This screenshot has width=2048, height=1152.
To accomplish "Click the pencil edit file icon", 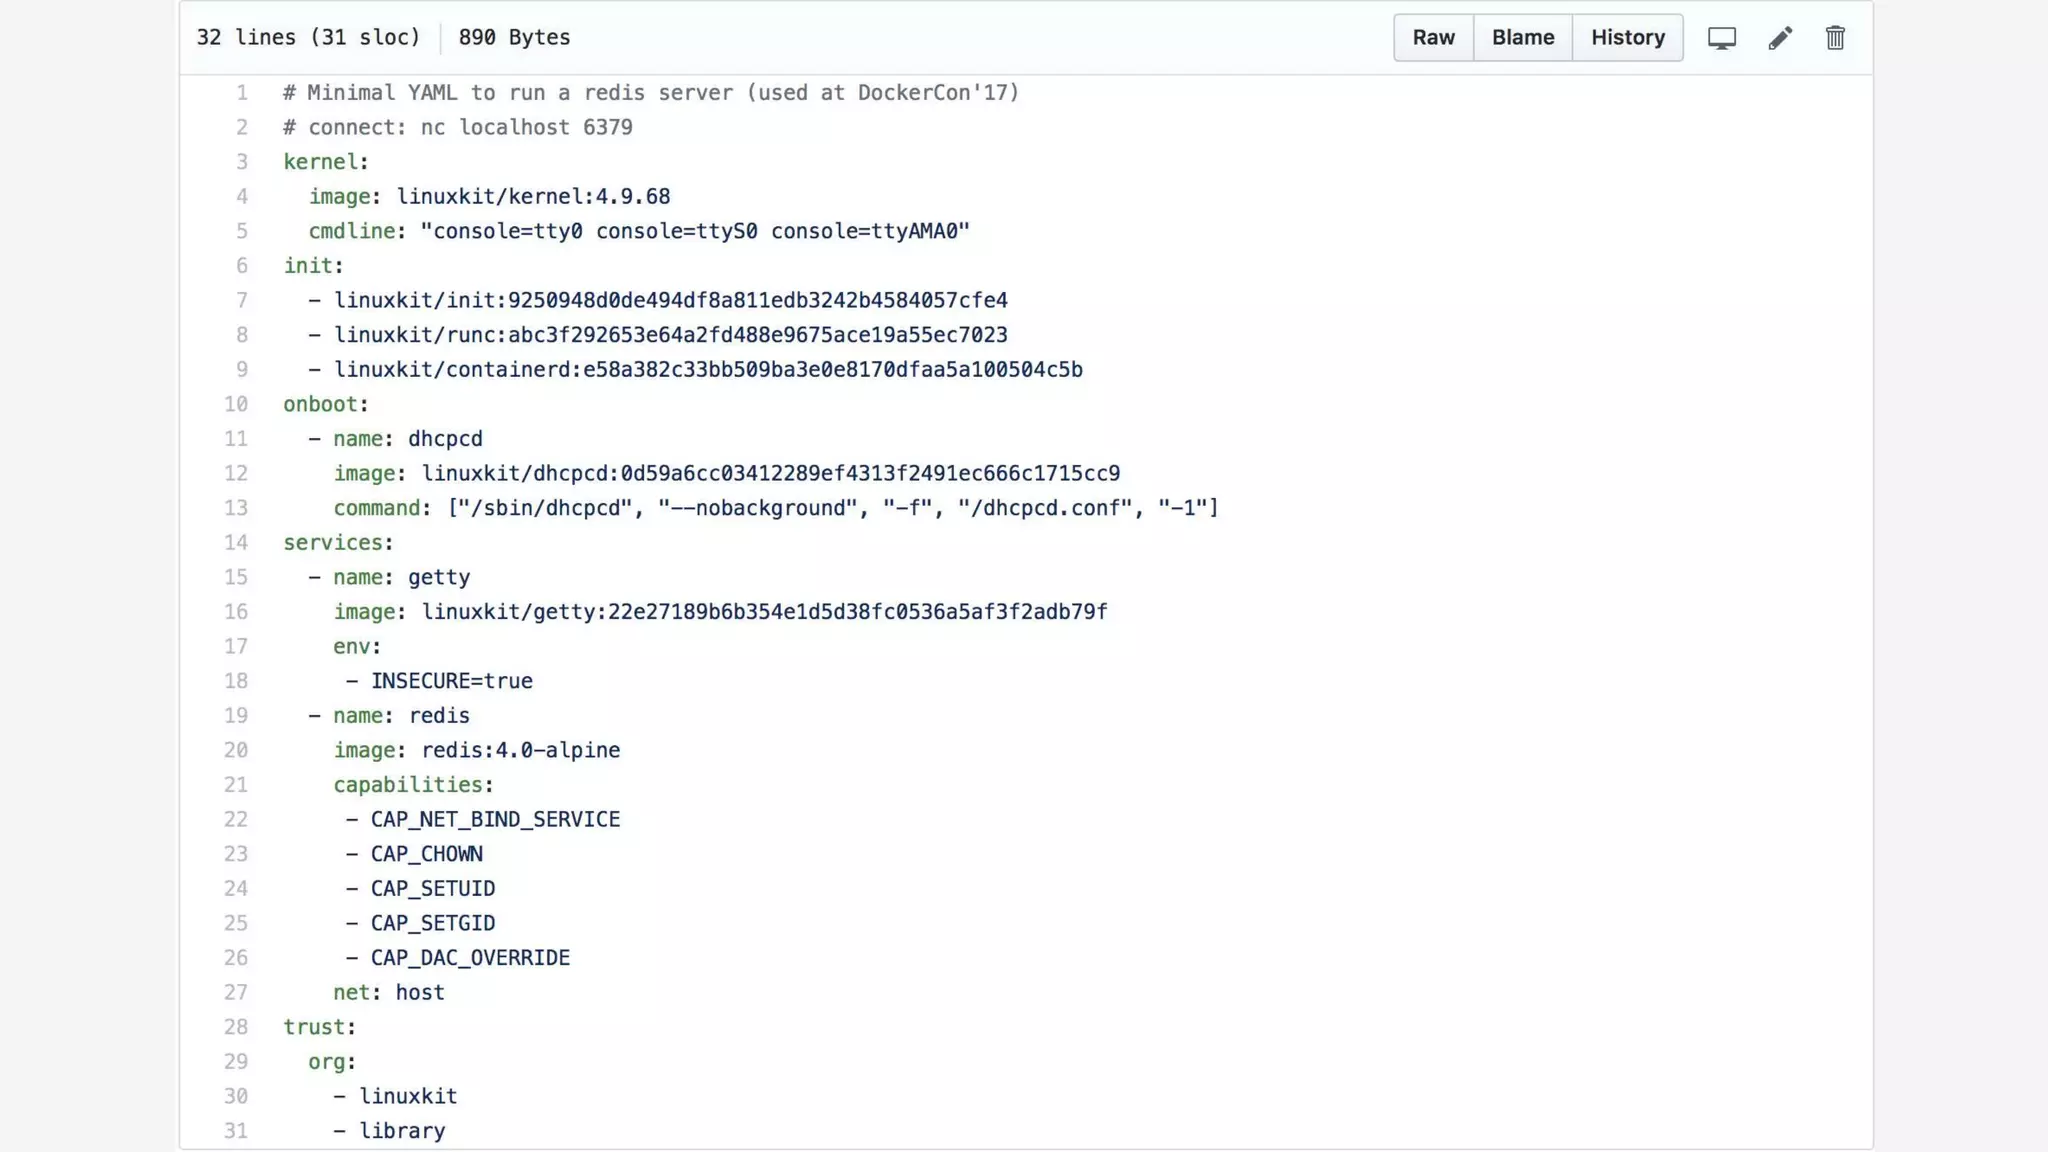I will coord(1779,38).
